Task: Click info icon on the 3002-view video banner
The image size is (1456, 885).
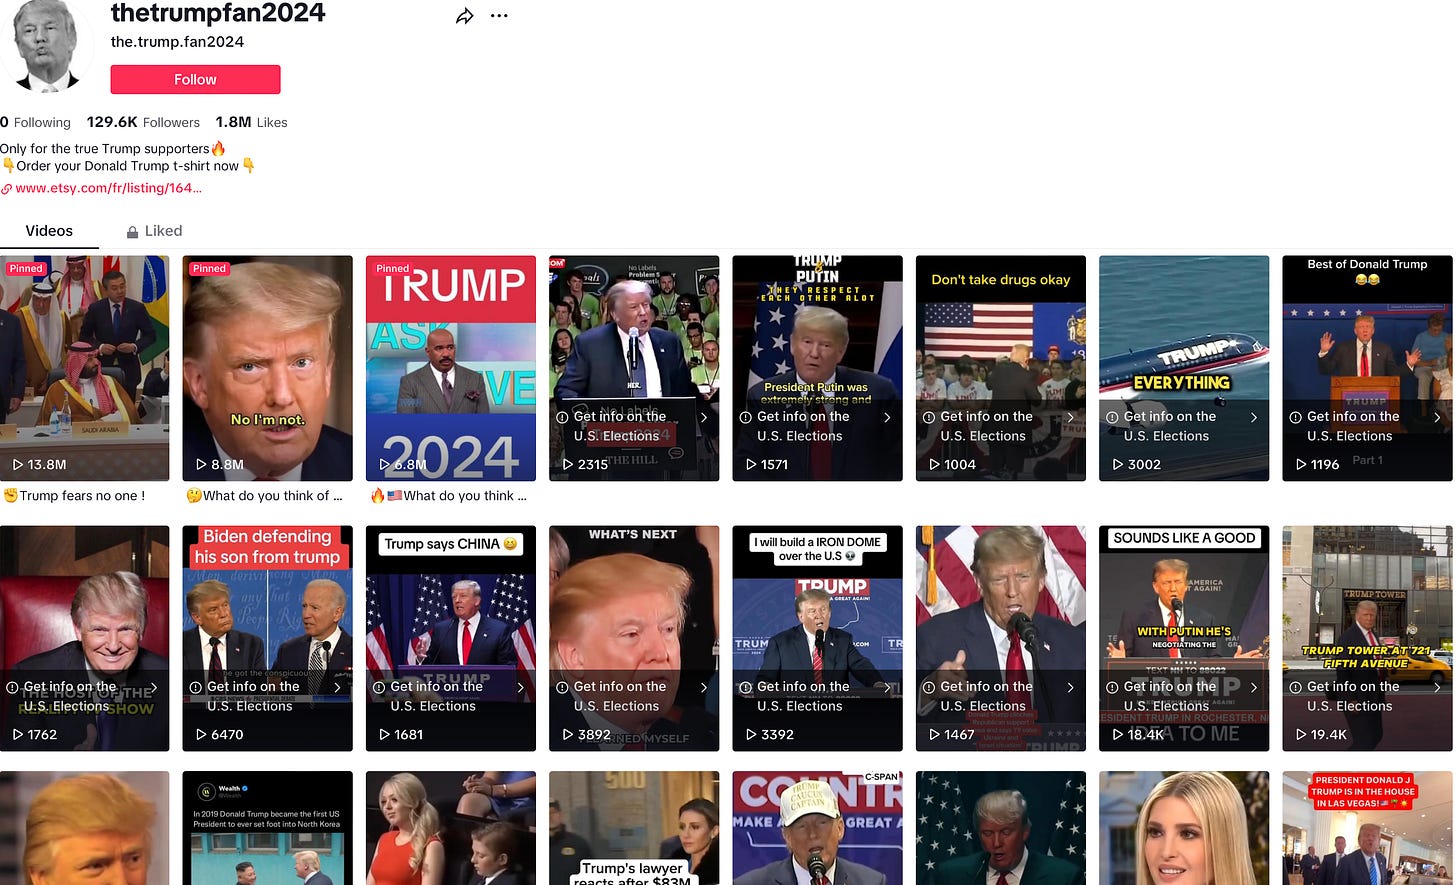Action: 1112,418
